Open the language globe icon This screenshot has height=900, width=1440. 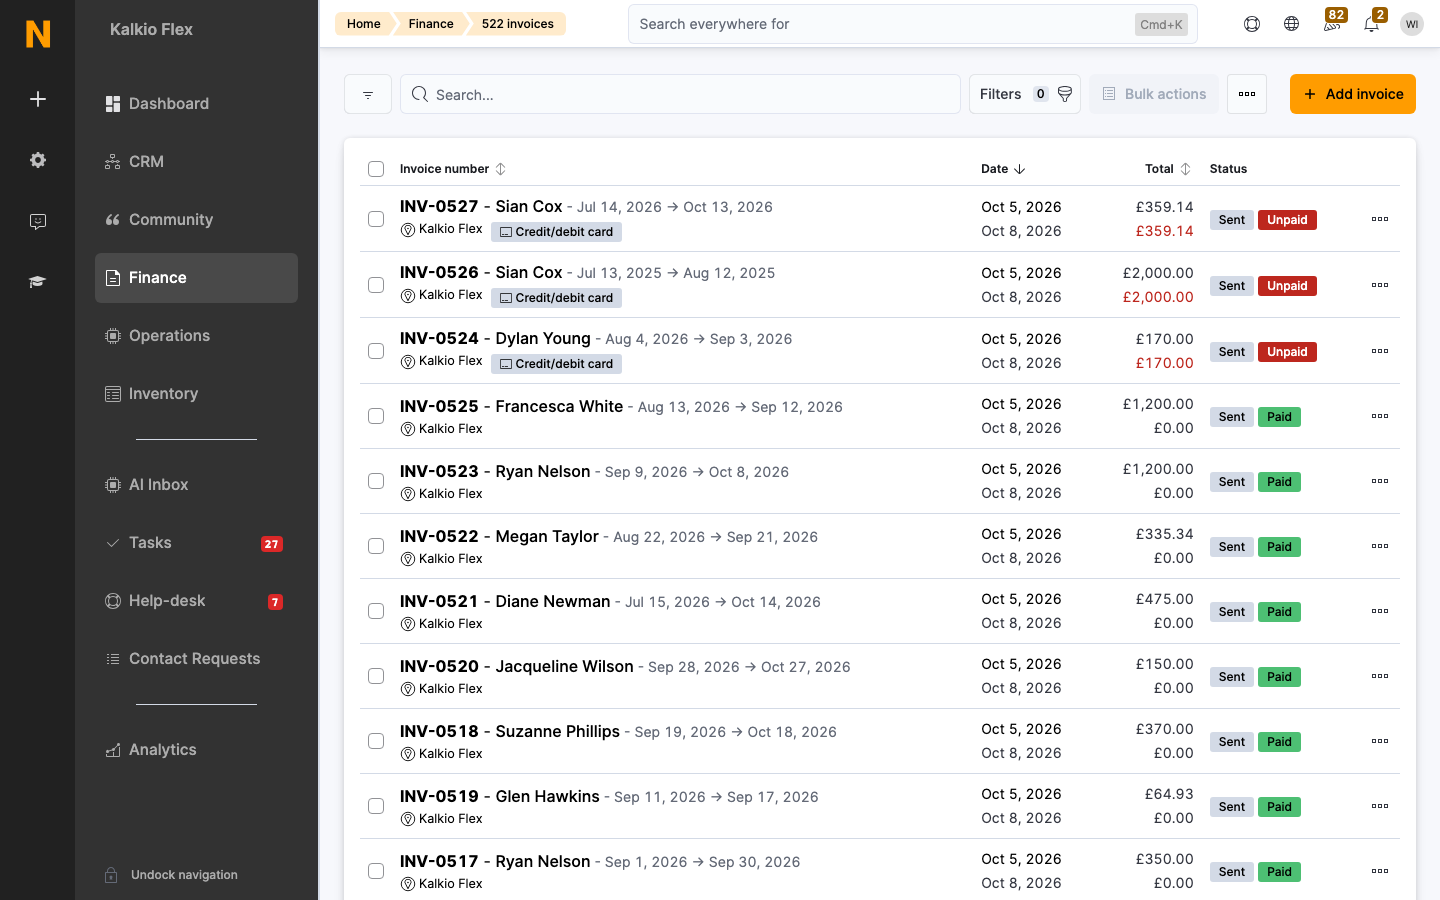coord(1292,24)
